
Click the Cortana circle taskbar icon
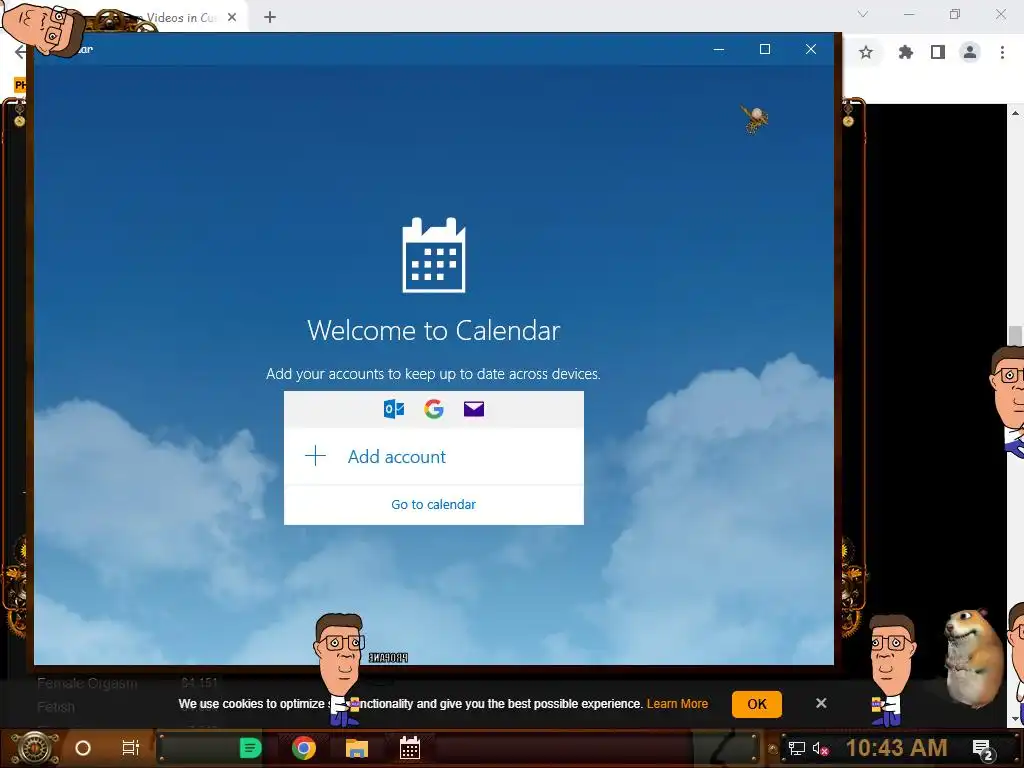(x=83, y=748)
